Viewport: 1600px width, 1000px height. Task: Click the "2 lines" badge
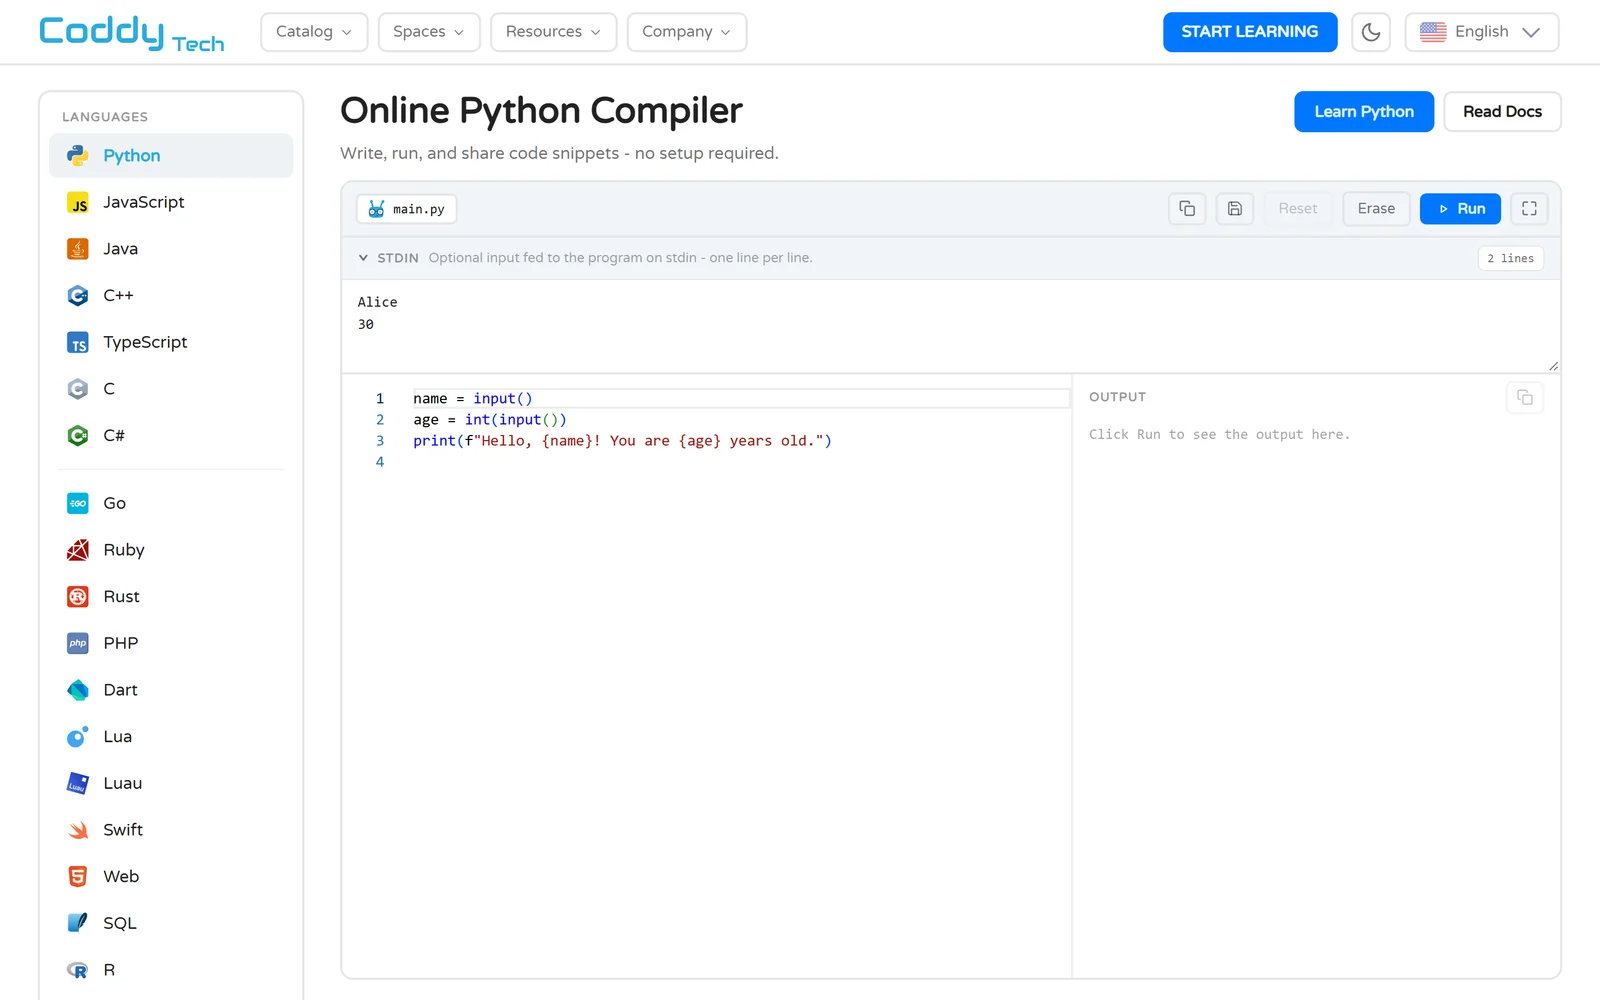[x=1510, y=258]
